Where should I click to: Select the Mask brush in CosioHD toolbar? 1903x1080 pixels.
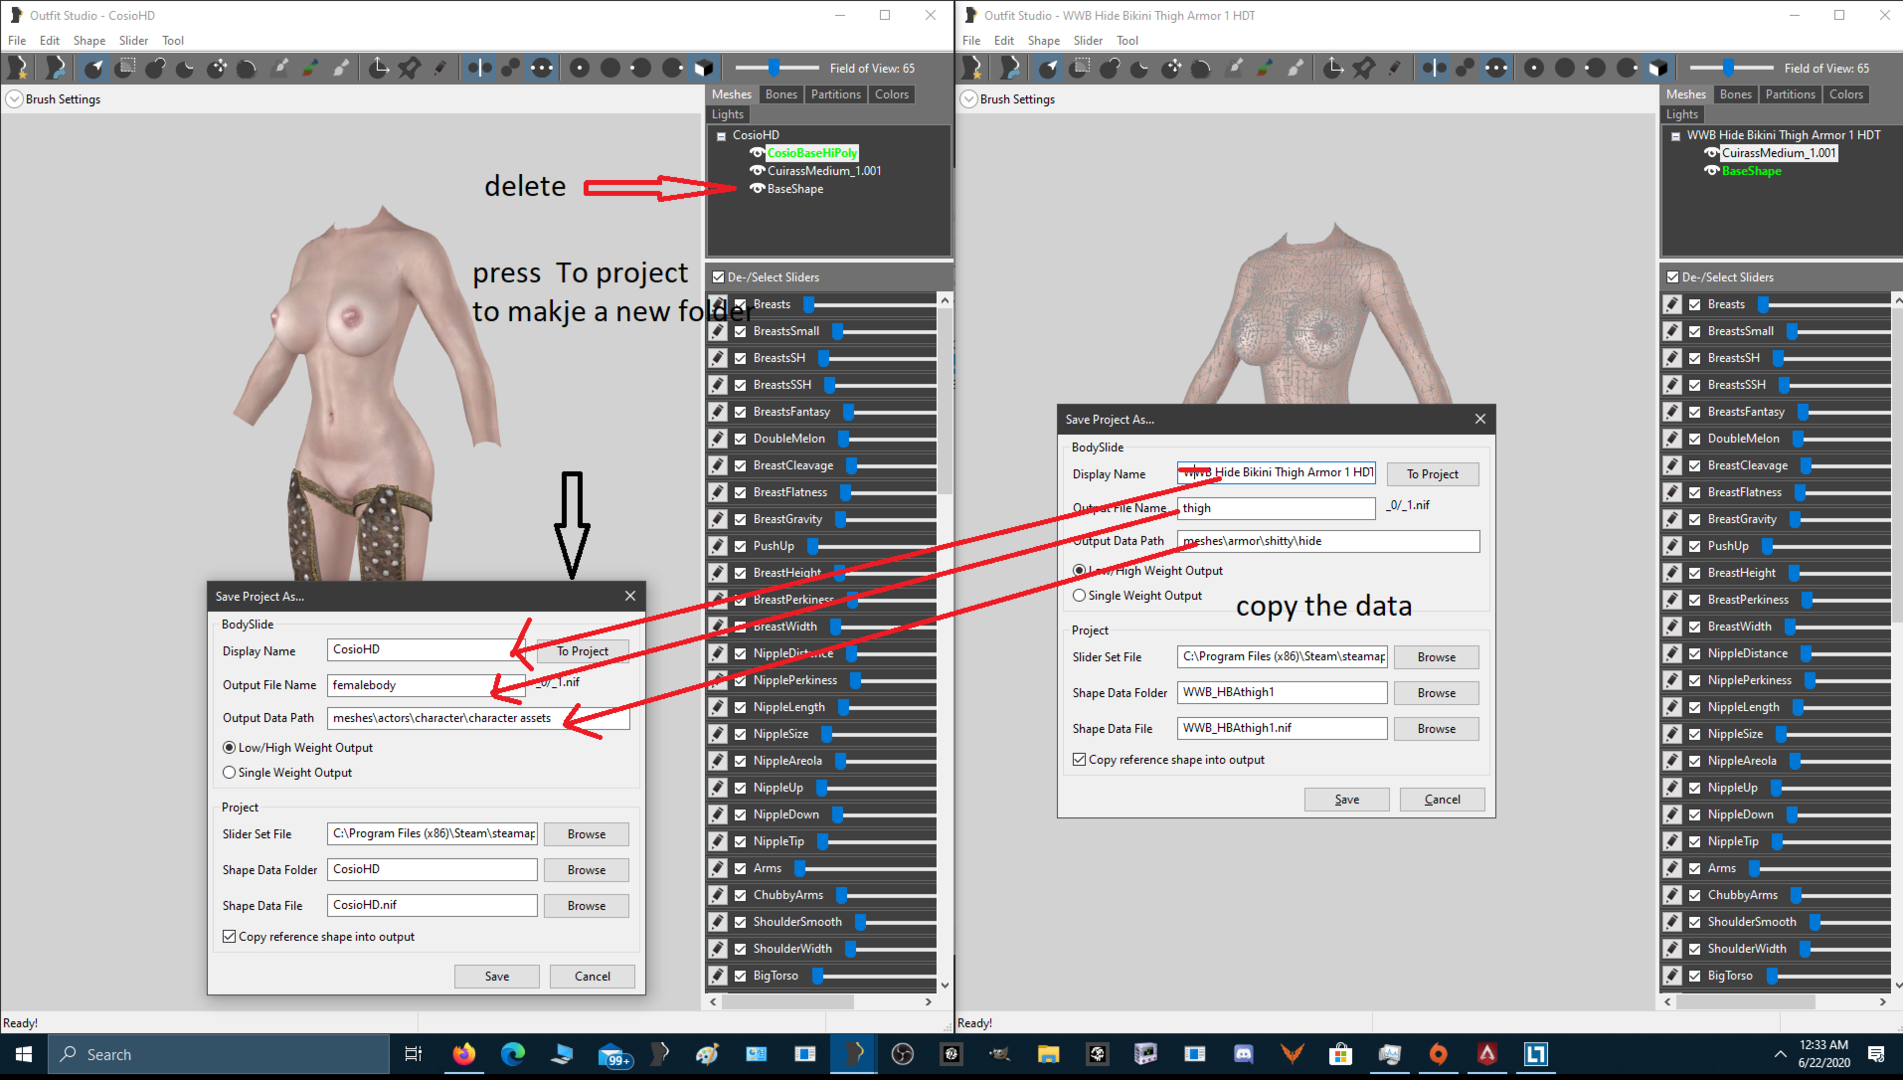tap(125, 68)
